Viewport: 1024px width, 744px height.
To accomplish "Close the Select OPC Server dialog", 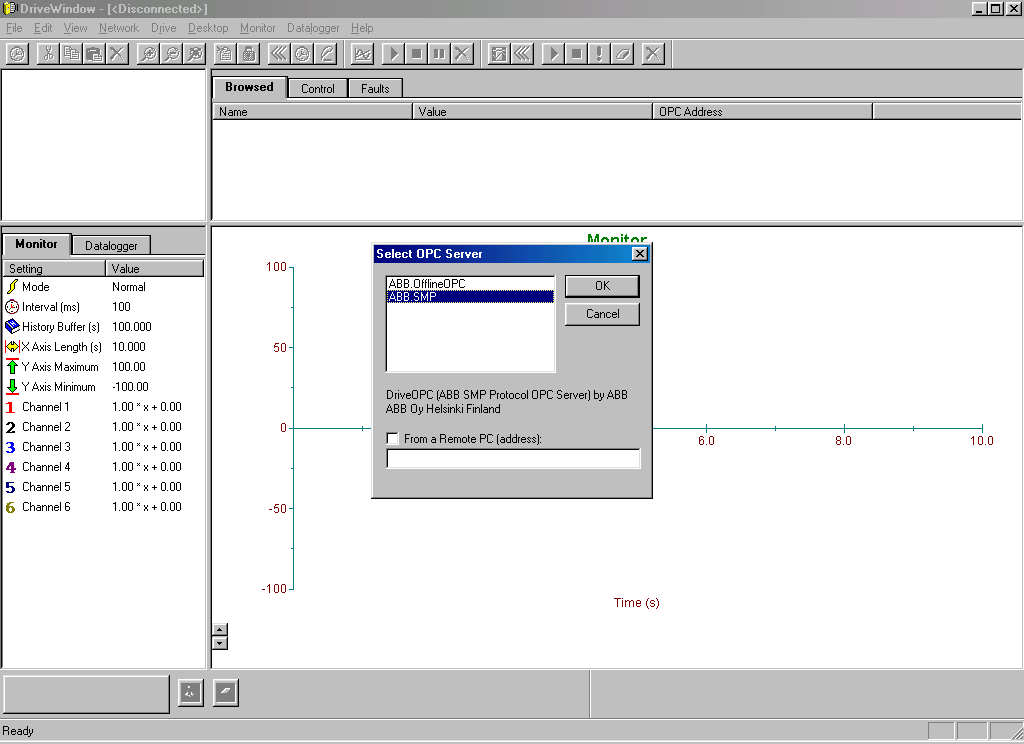I will tap(640, 253).
